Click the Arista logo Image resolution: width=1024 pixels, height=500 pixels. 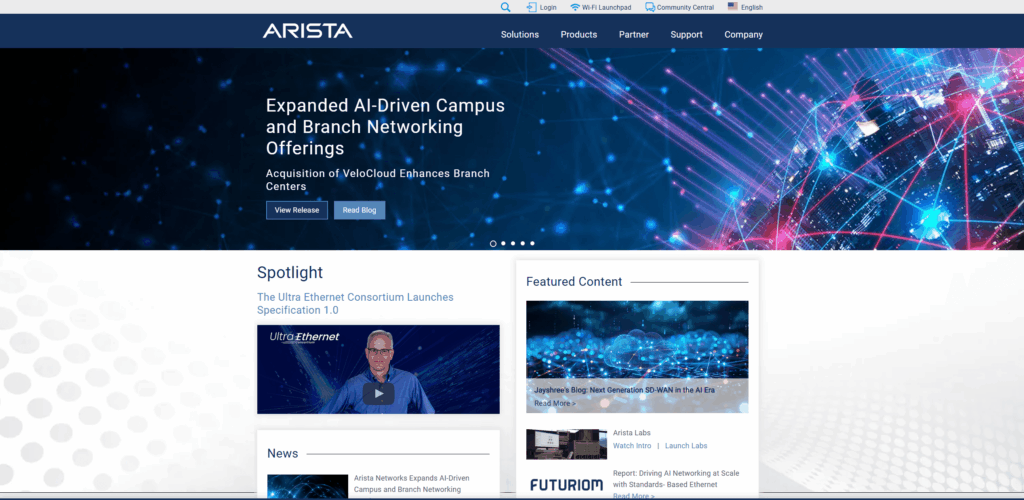(308, 31)
